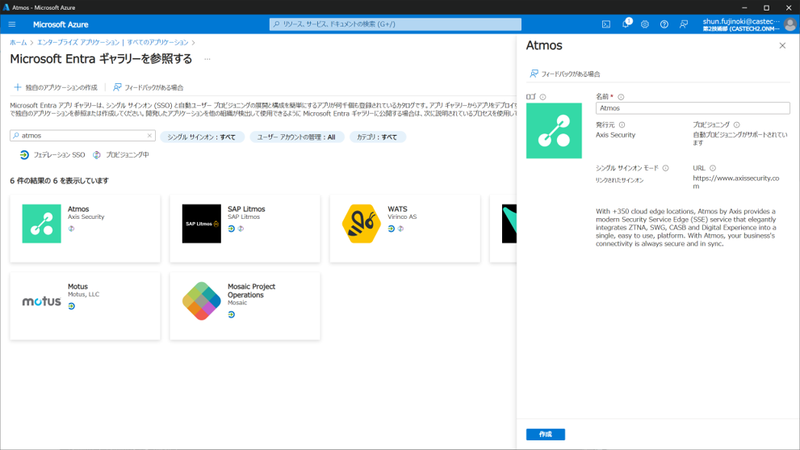
Task: Click feedback link in Atmos panel
Action: (x=565, y=74)
